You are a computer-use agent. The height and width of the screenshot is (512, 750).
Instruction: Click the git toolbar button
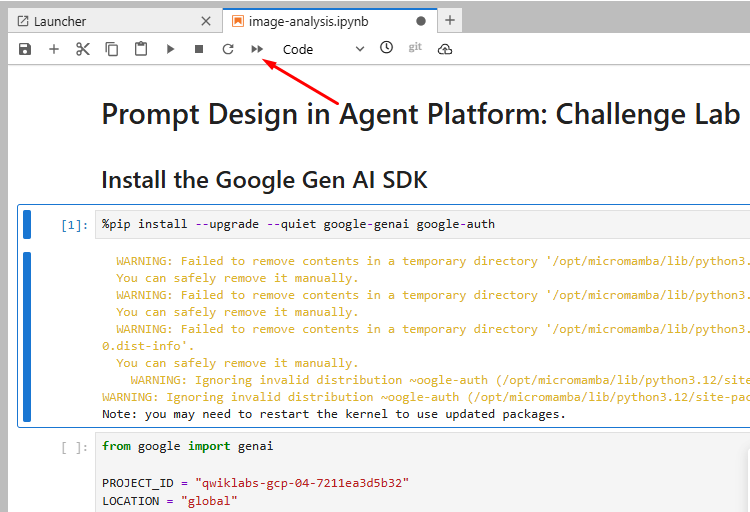pyautogui.click(x=415, y=47)
